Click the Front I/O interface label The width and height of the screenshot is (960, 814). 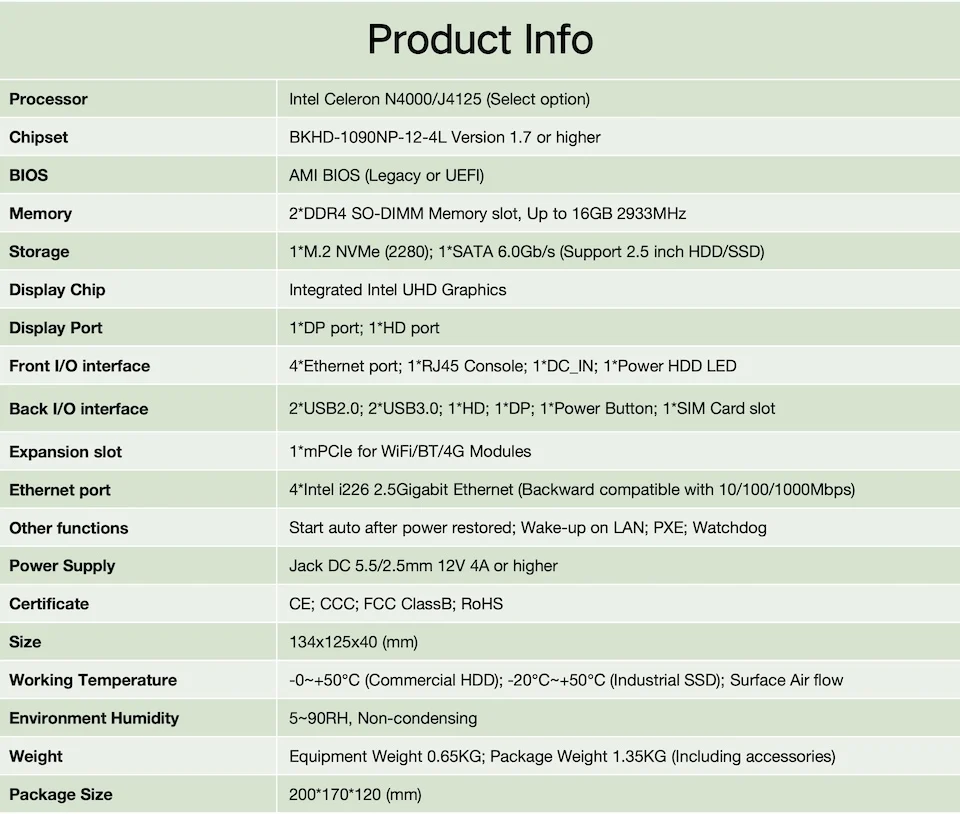pos(80,366)
